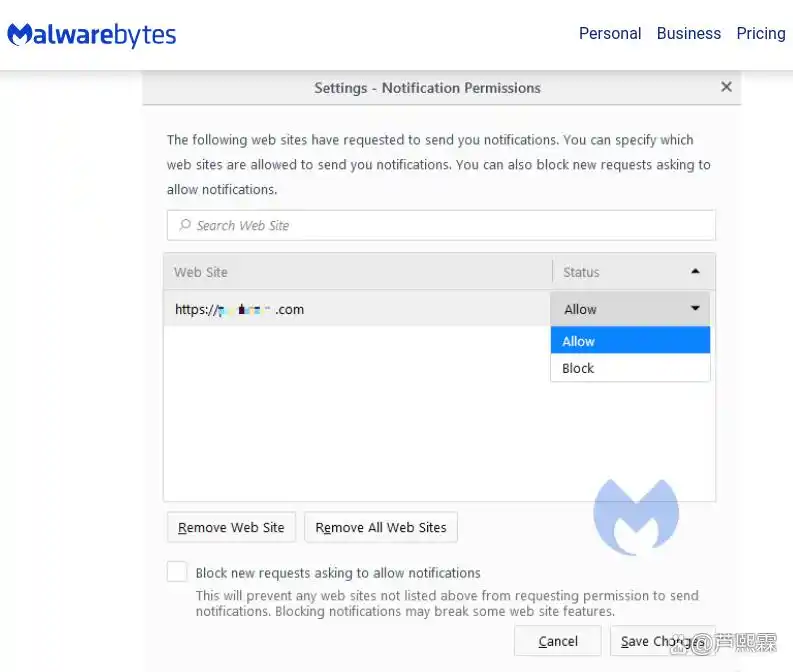Open the Allow status dropdown

tap(630, 309)
